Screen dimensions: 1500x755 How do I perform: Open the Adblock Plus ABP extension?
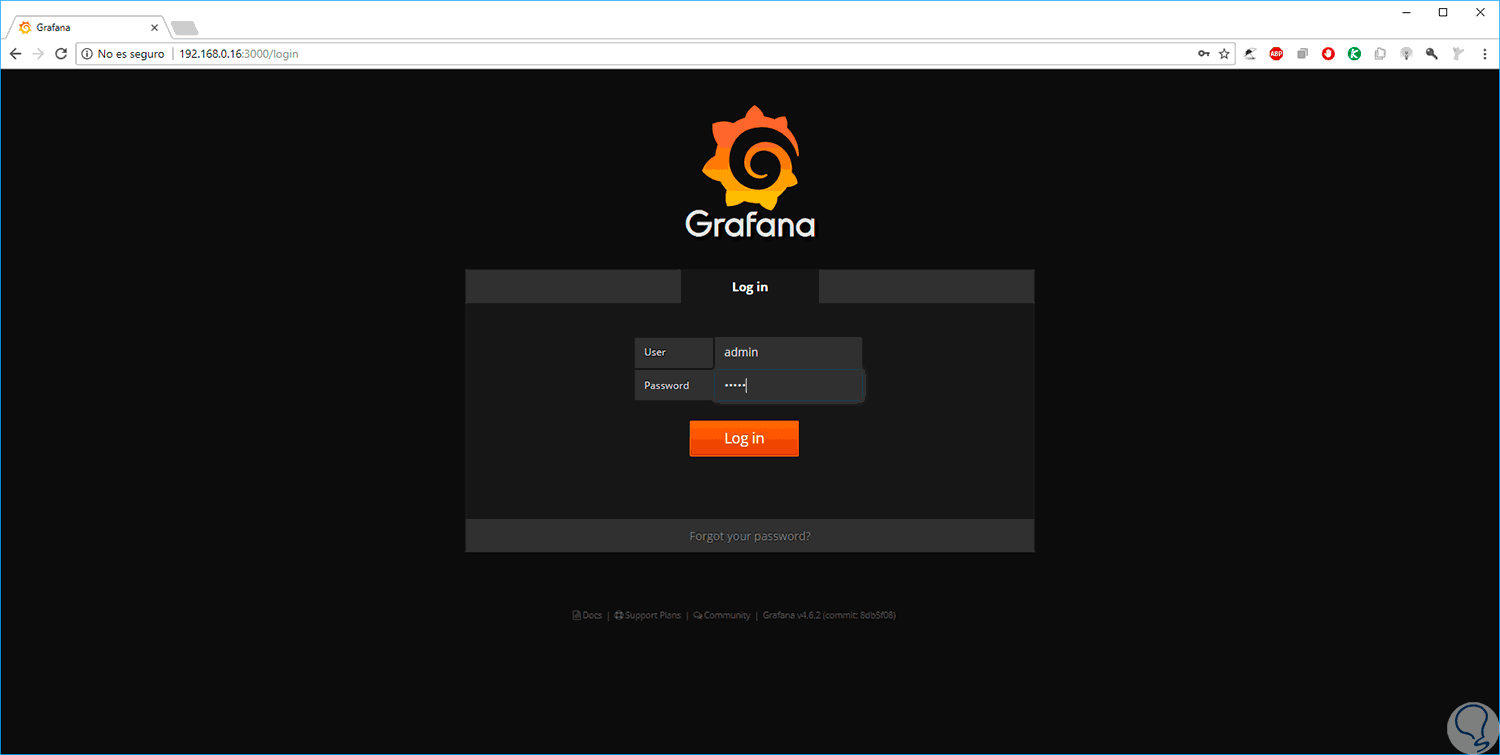(x=1276, y=54)
